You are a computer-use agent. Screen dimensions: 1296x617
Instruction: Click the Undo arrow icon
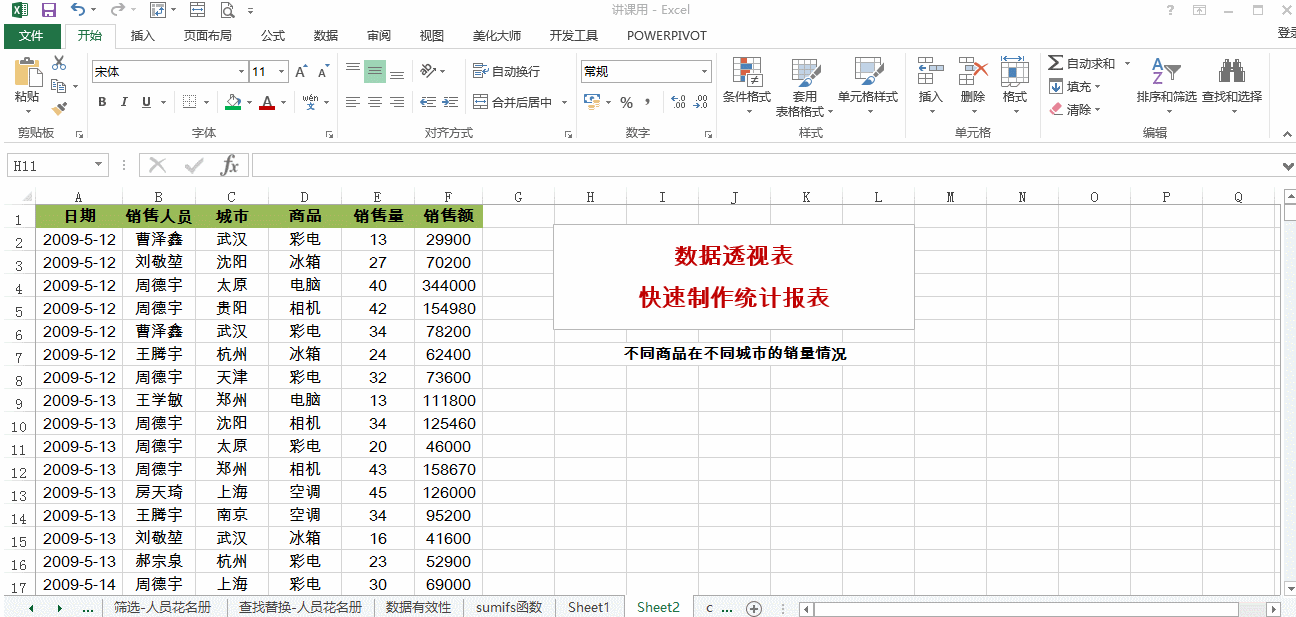[x=78, y=10]
